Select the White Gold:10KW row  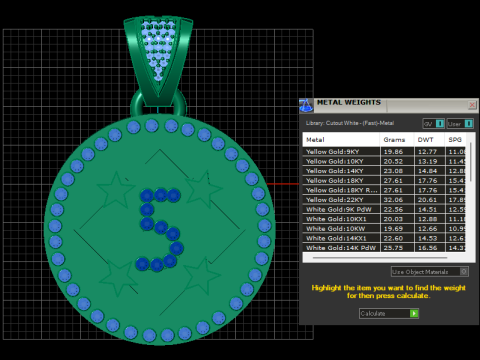pos(384,229)
